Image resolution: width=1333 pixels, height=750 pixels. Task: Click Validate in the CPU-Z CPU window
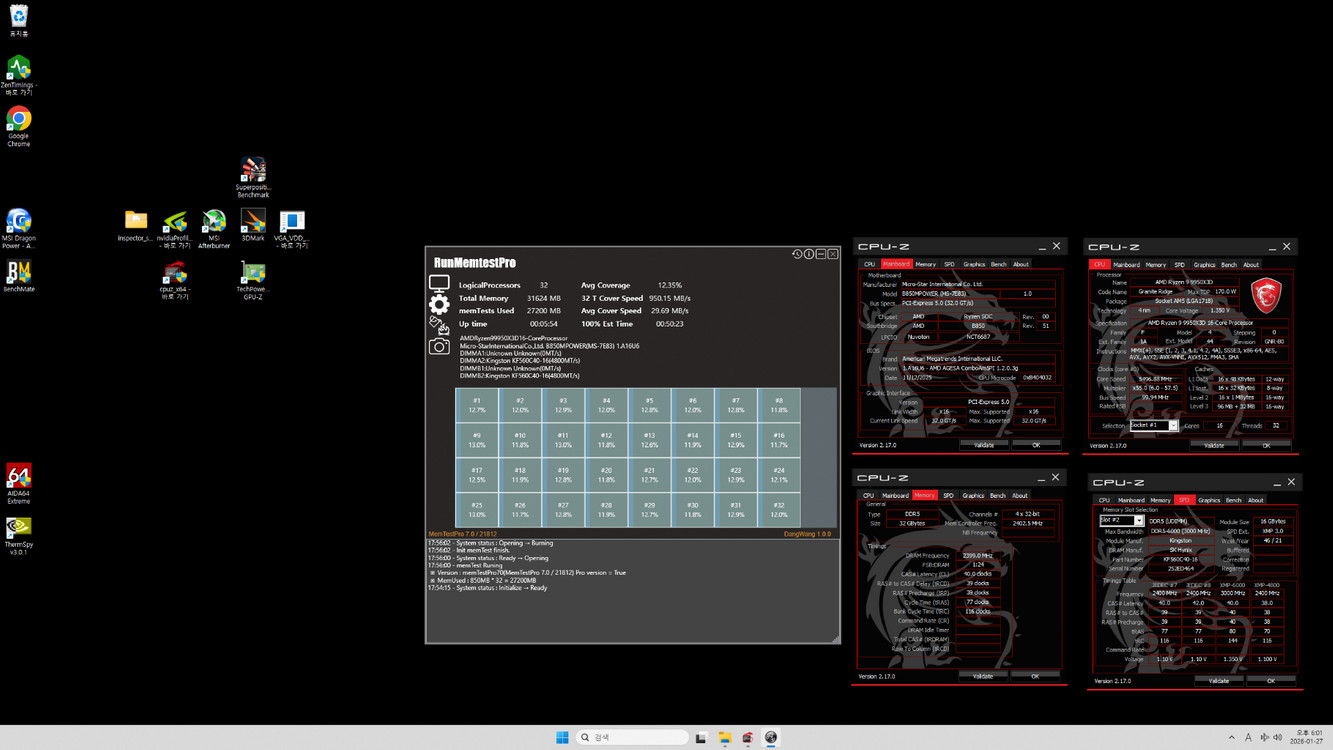click(x=1214, y=446)
